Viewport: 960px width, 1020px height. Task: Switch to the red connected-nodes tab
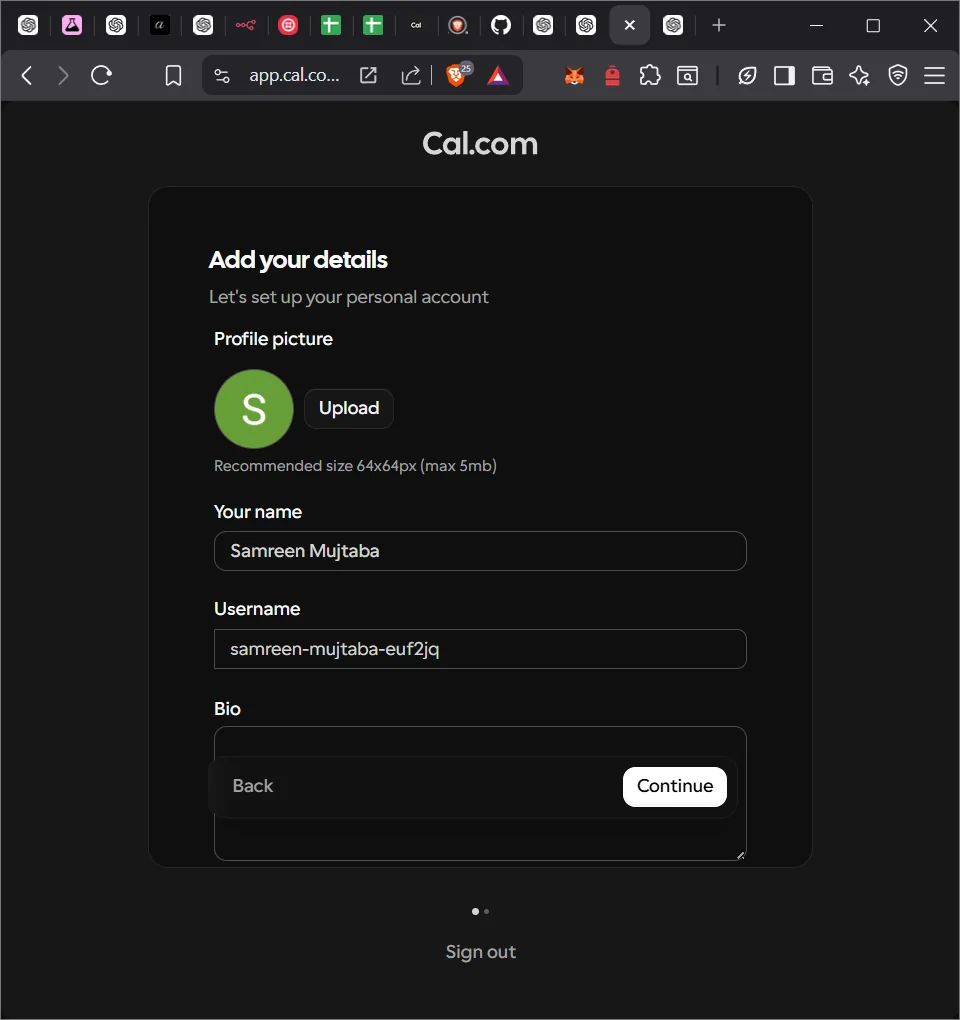pos(245,25)
